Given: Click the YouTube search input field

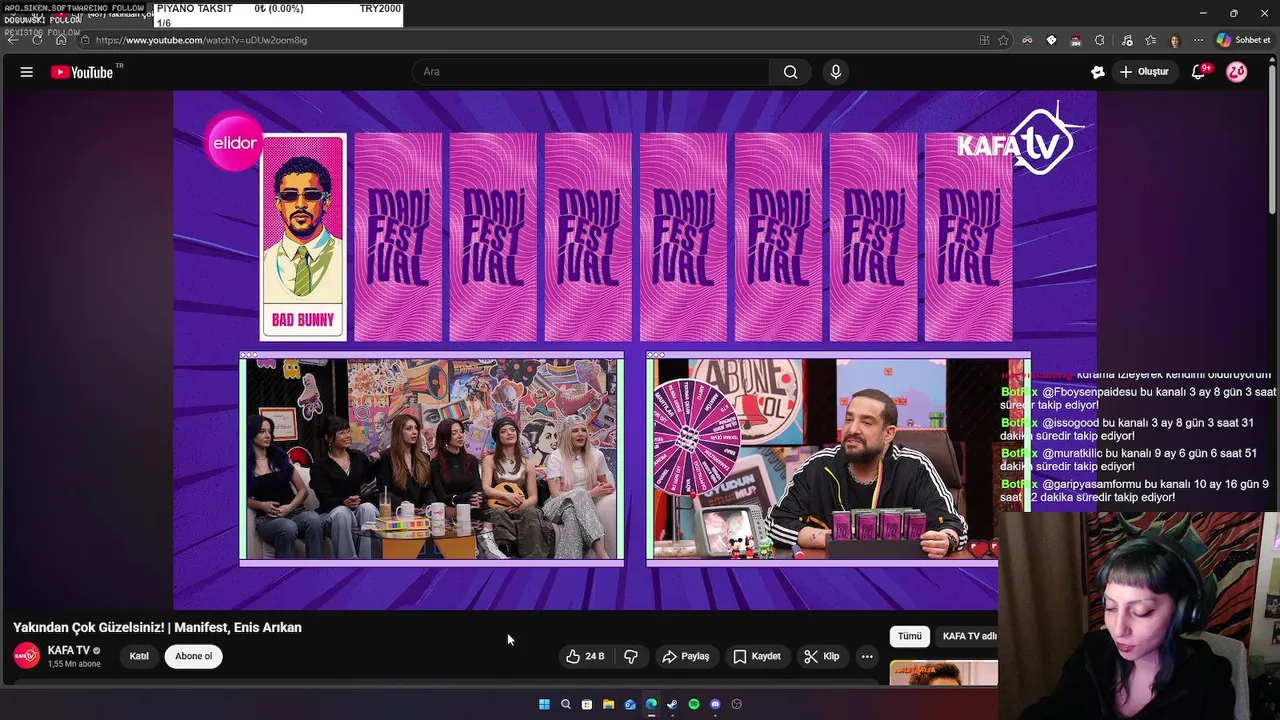Looking at the screenshot, I should pyautogui.click(x=590, y=72).
